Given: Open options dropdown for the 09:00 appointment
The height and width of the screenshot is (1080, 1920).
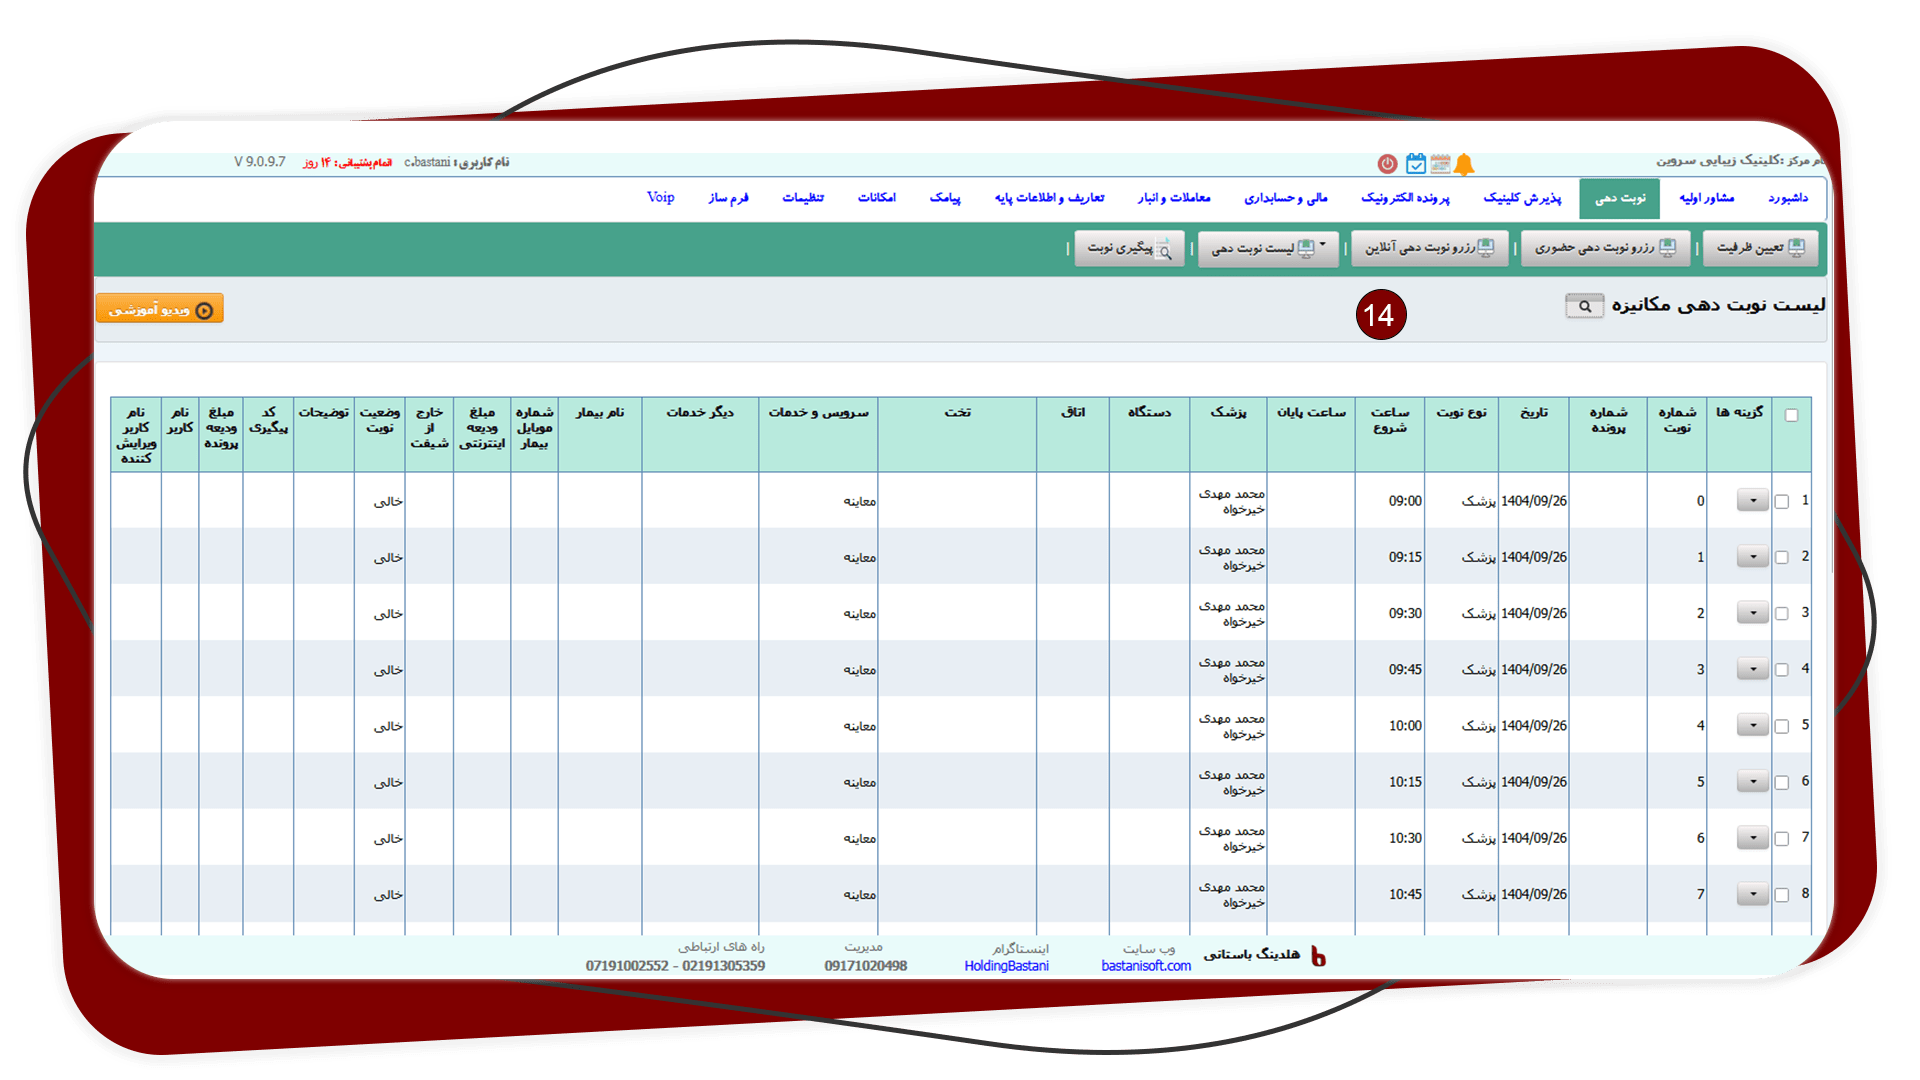Looking at the screenshot, I should pos(1753,501).
